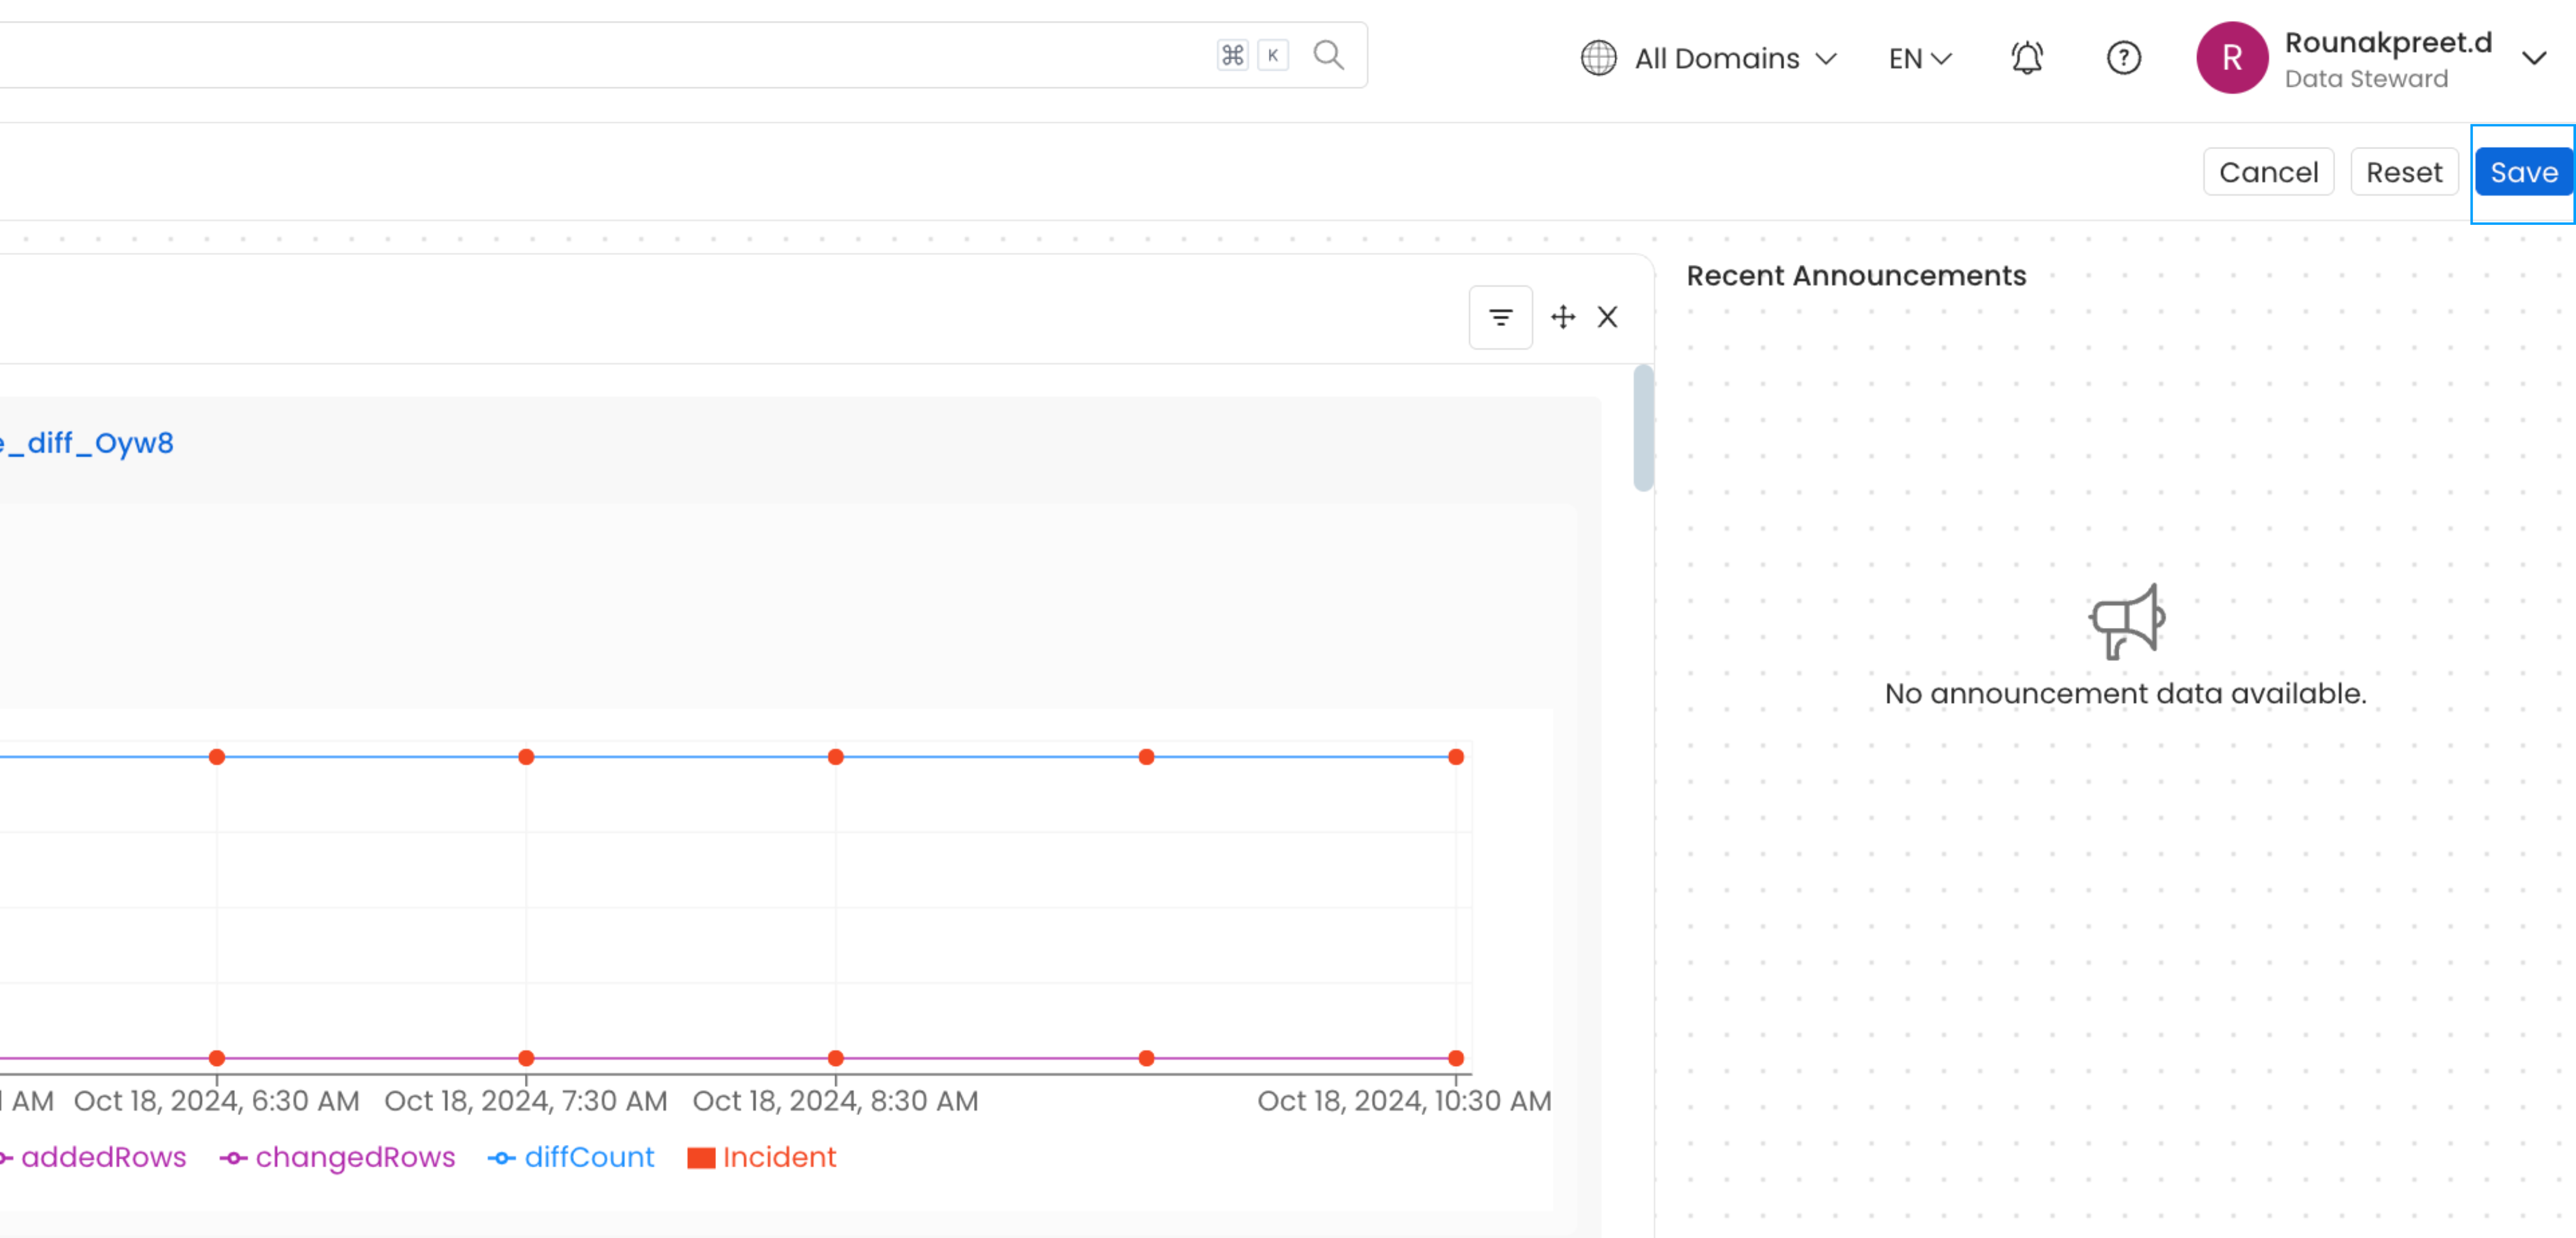Click the Recent Announcements heading
This screenshot has width=2576, height=1238.
coord(1856,275)
